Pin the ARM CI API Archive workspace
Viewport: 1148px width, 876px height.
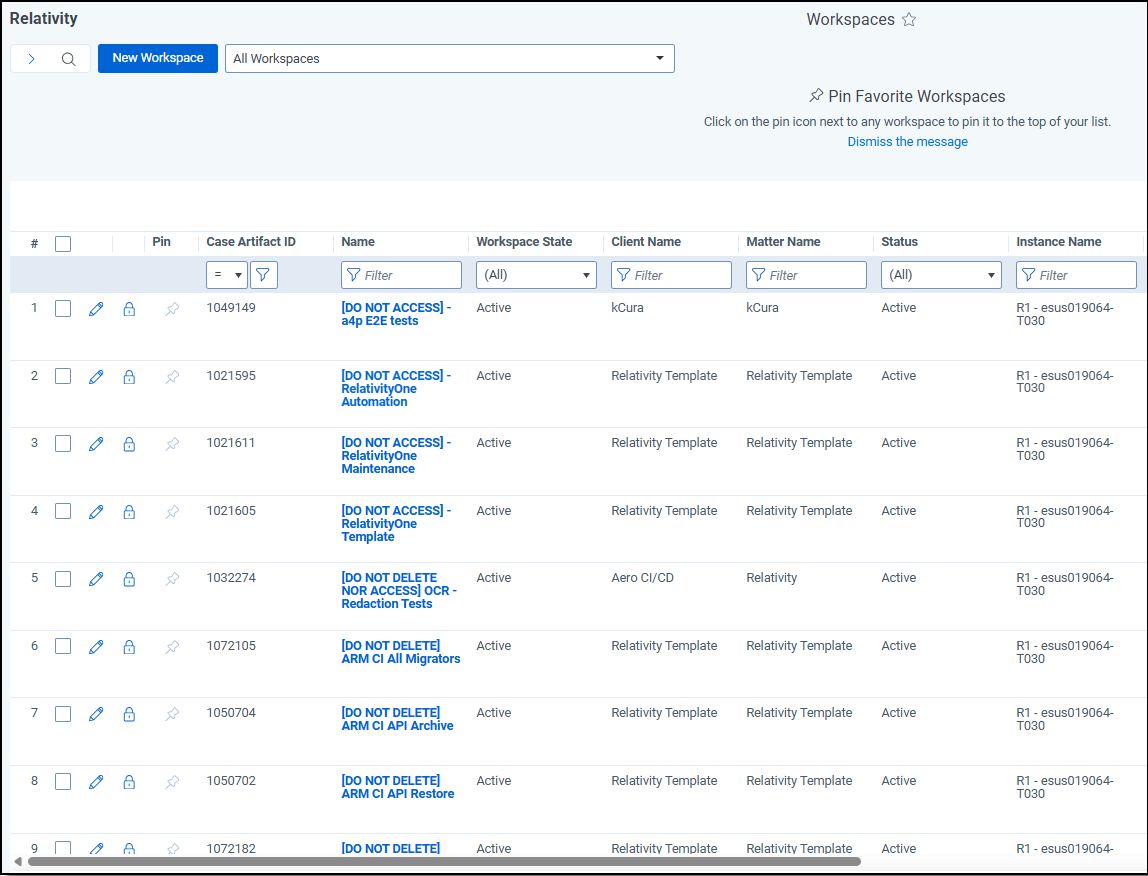[172, 713]
